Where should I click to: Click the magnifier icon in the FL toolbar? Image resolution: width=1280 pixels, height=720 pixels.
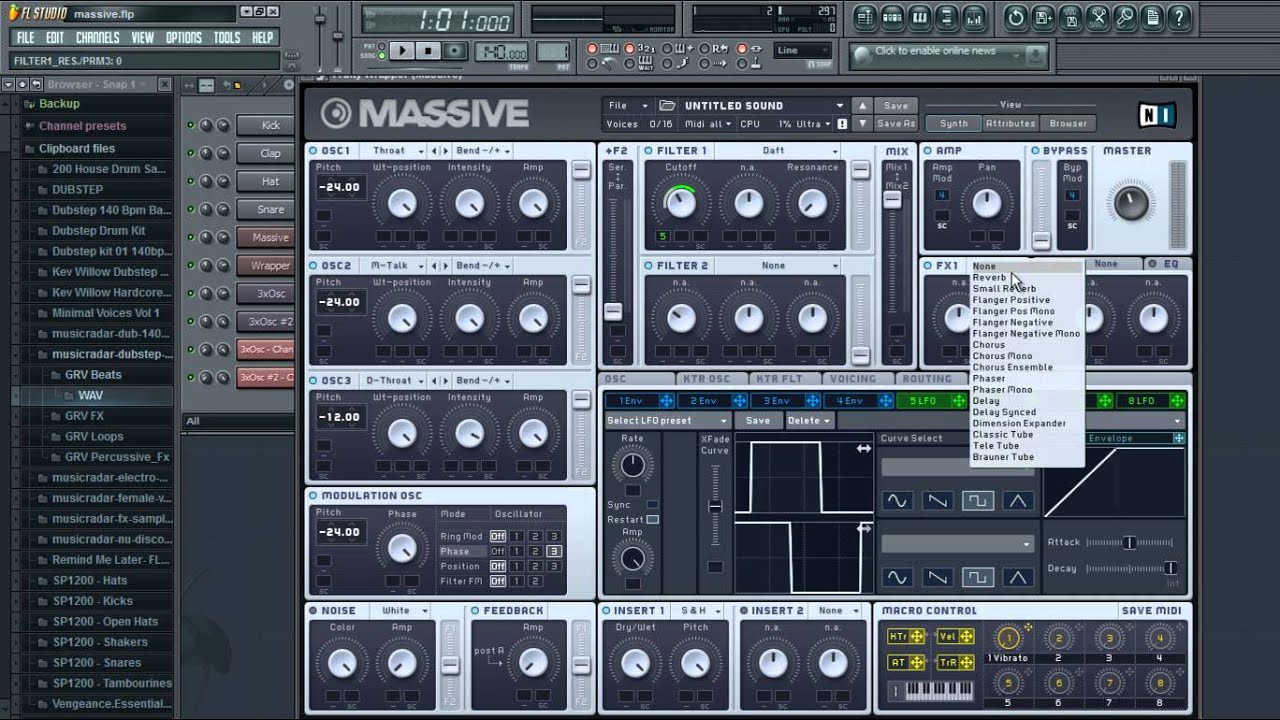(x=1125, y=17)
